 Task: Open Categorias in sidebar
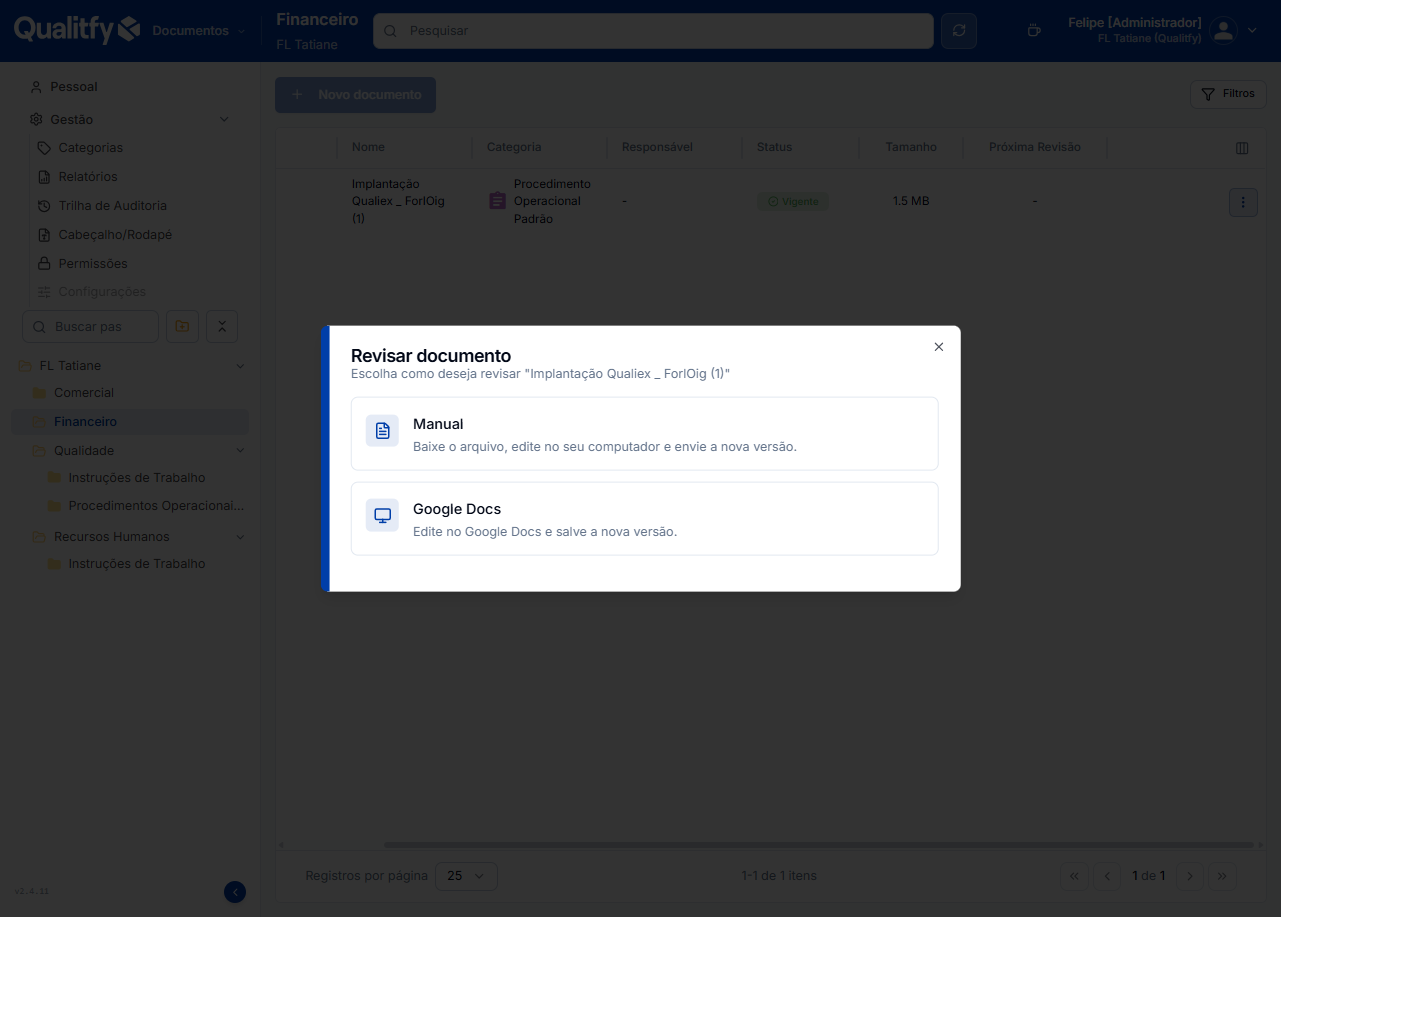pos(90,148)
